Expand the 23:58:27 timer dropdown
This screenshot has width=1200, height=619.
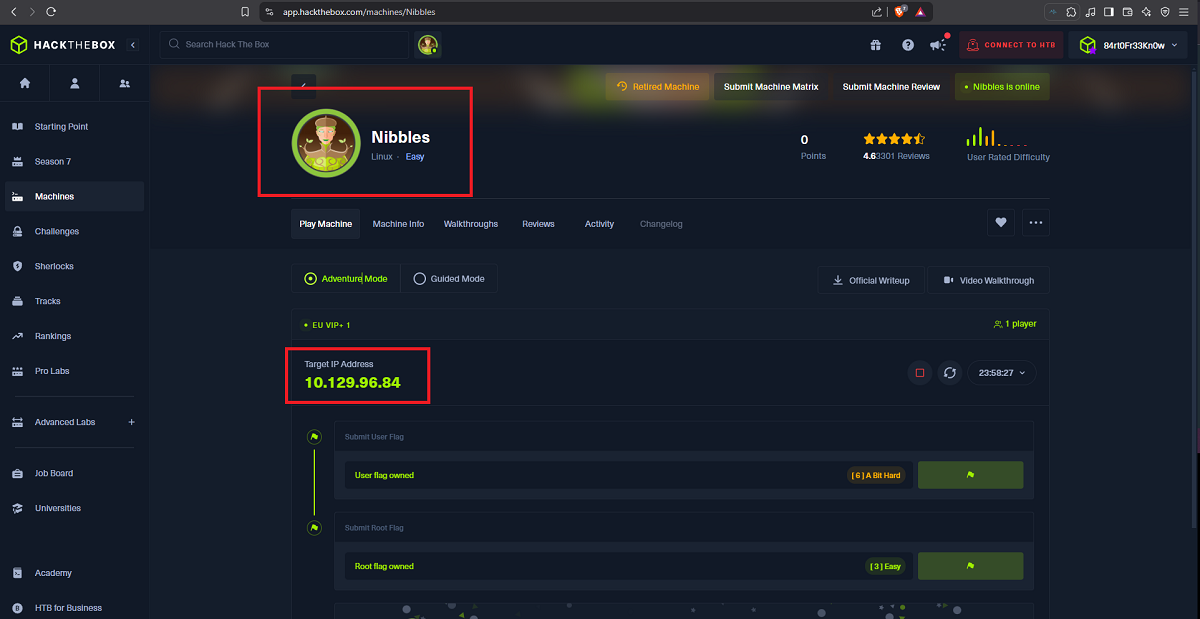[1002, 373]
